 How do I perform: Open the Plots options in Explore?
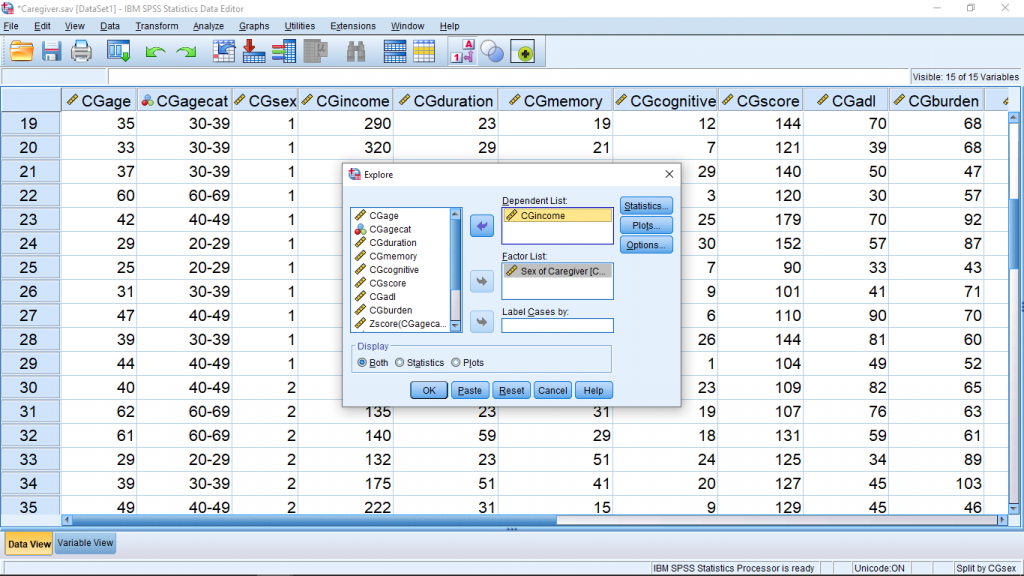(646, 225)
